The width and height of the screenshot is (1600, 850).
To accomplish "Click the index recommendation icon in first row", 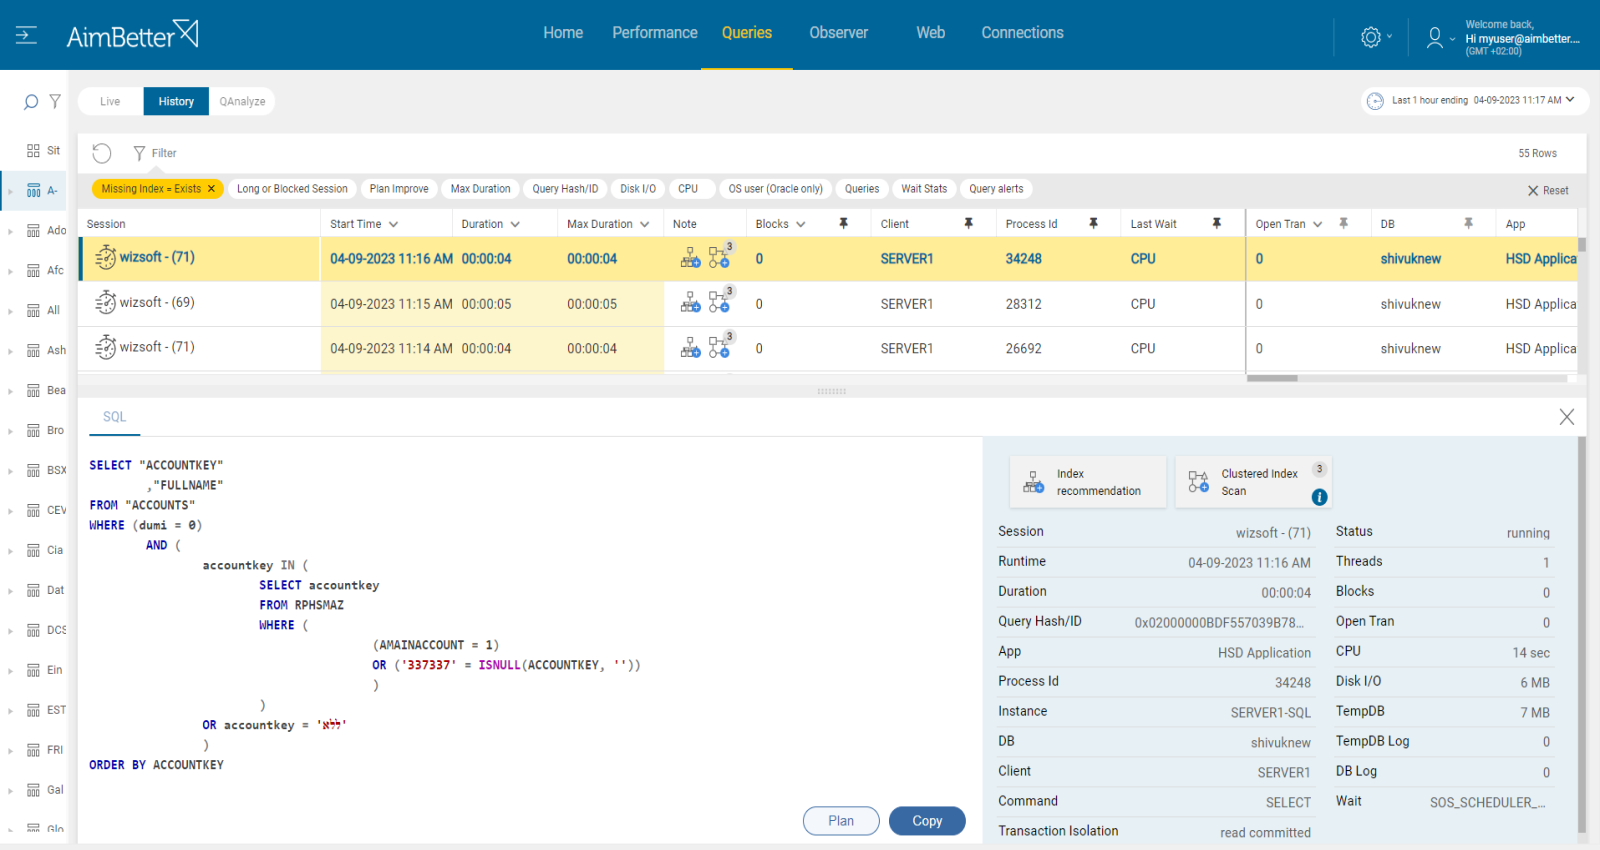I will (690, 259).
